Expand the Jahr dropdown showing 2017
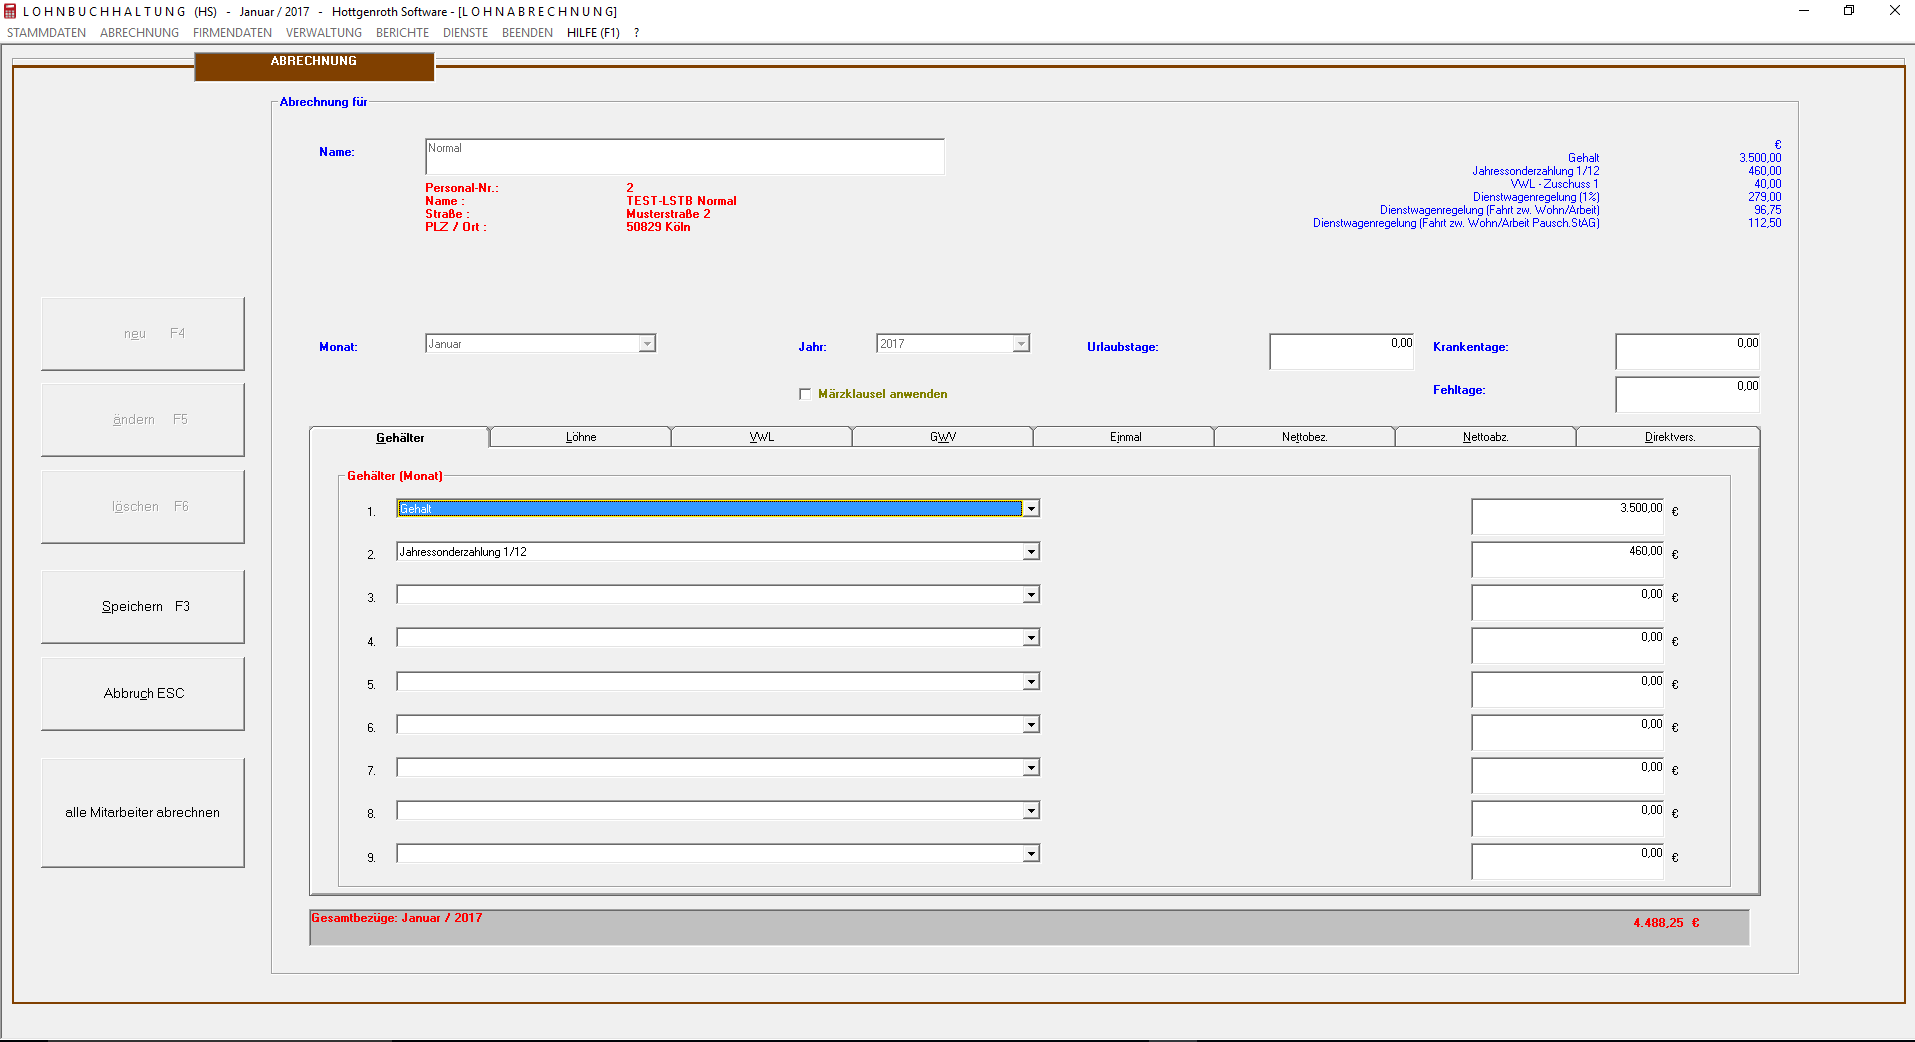 (1020, 344)
